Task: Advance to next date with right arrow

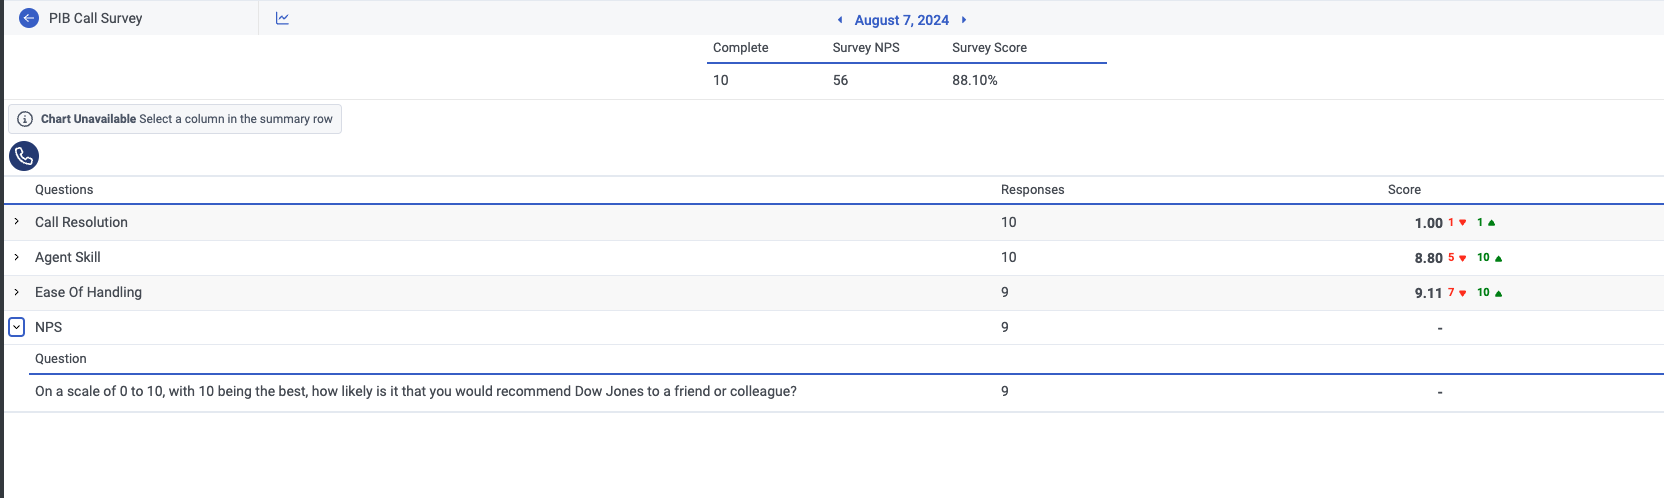Action: click(964, 20)
